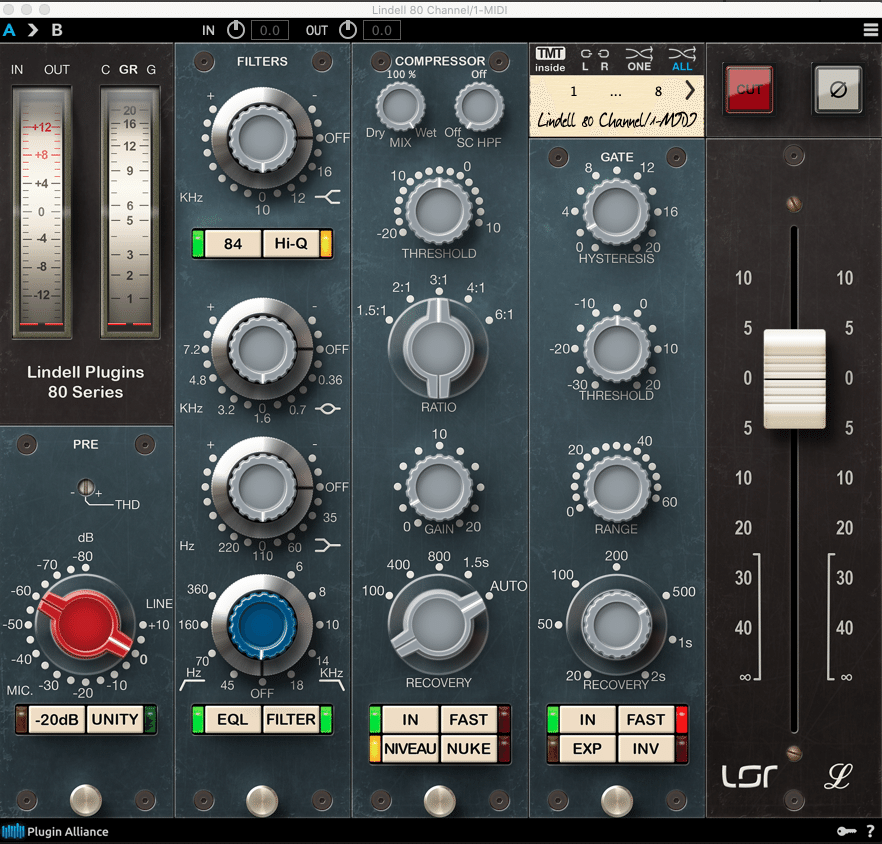This screenshot has height=844, width=882.
Task: Toggle the phase invert Ø icon
Action: tap(837, 91)
